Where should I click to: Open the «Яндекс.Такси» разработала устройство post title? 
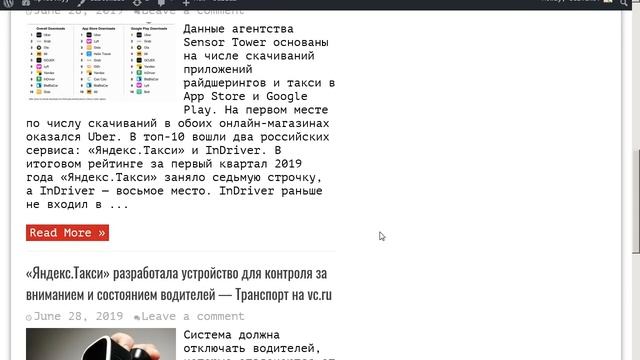[x=179, y=284]
